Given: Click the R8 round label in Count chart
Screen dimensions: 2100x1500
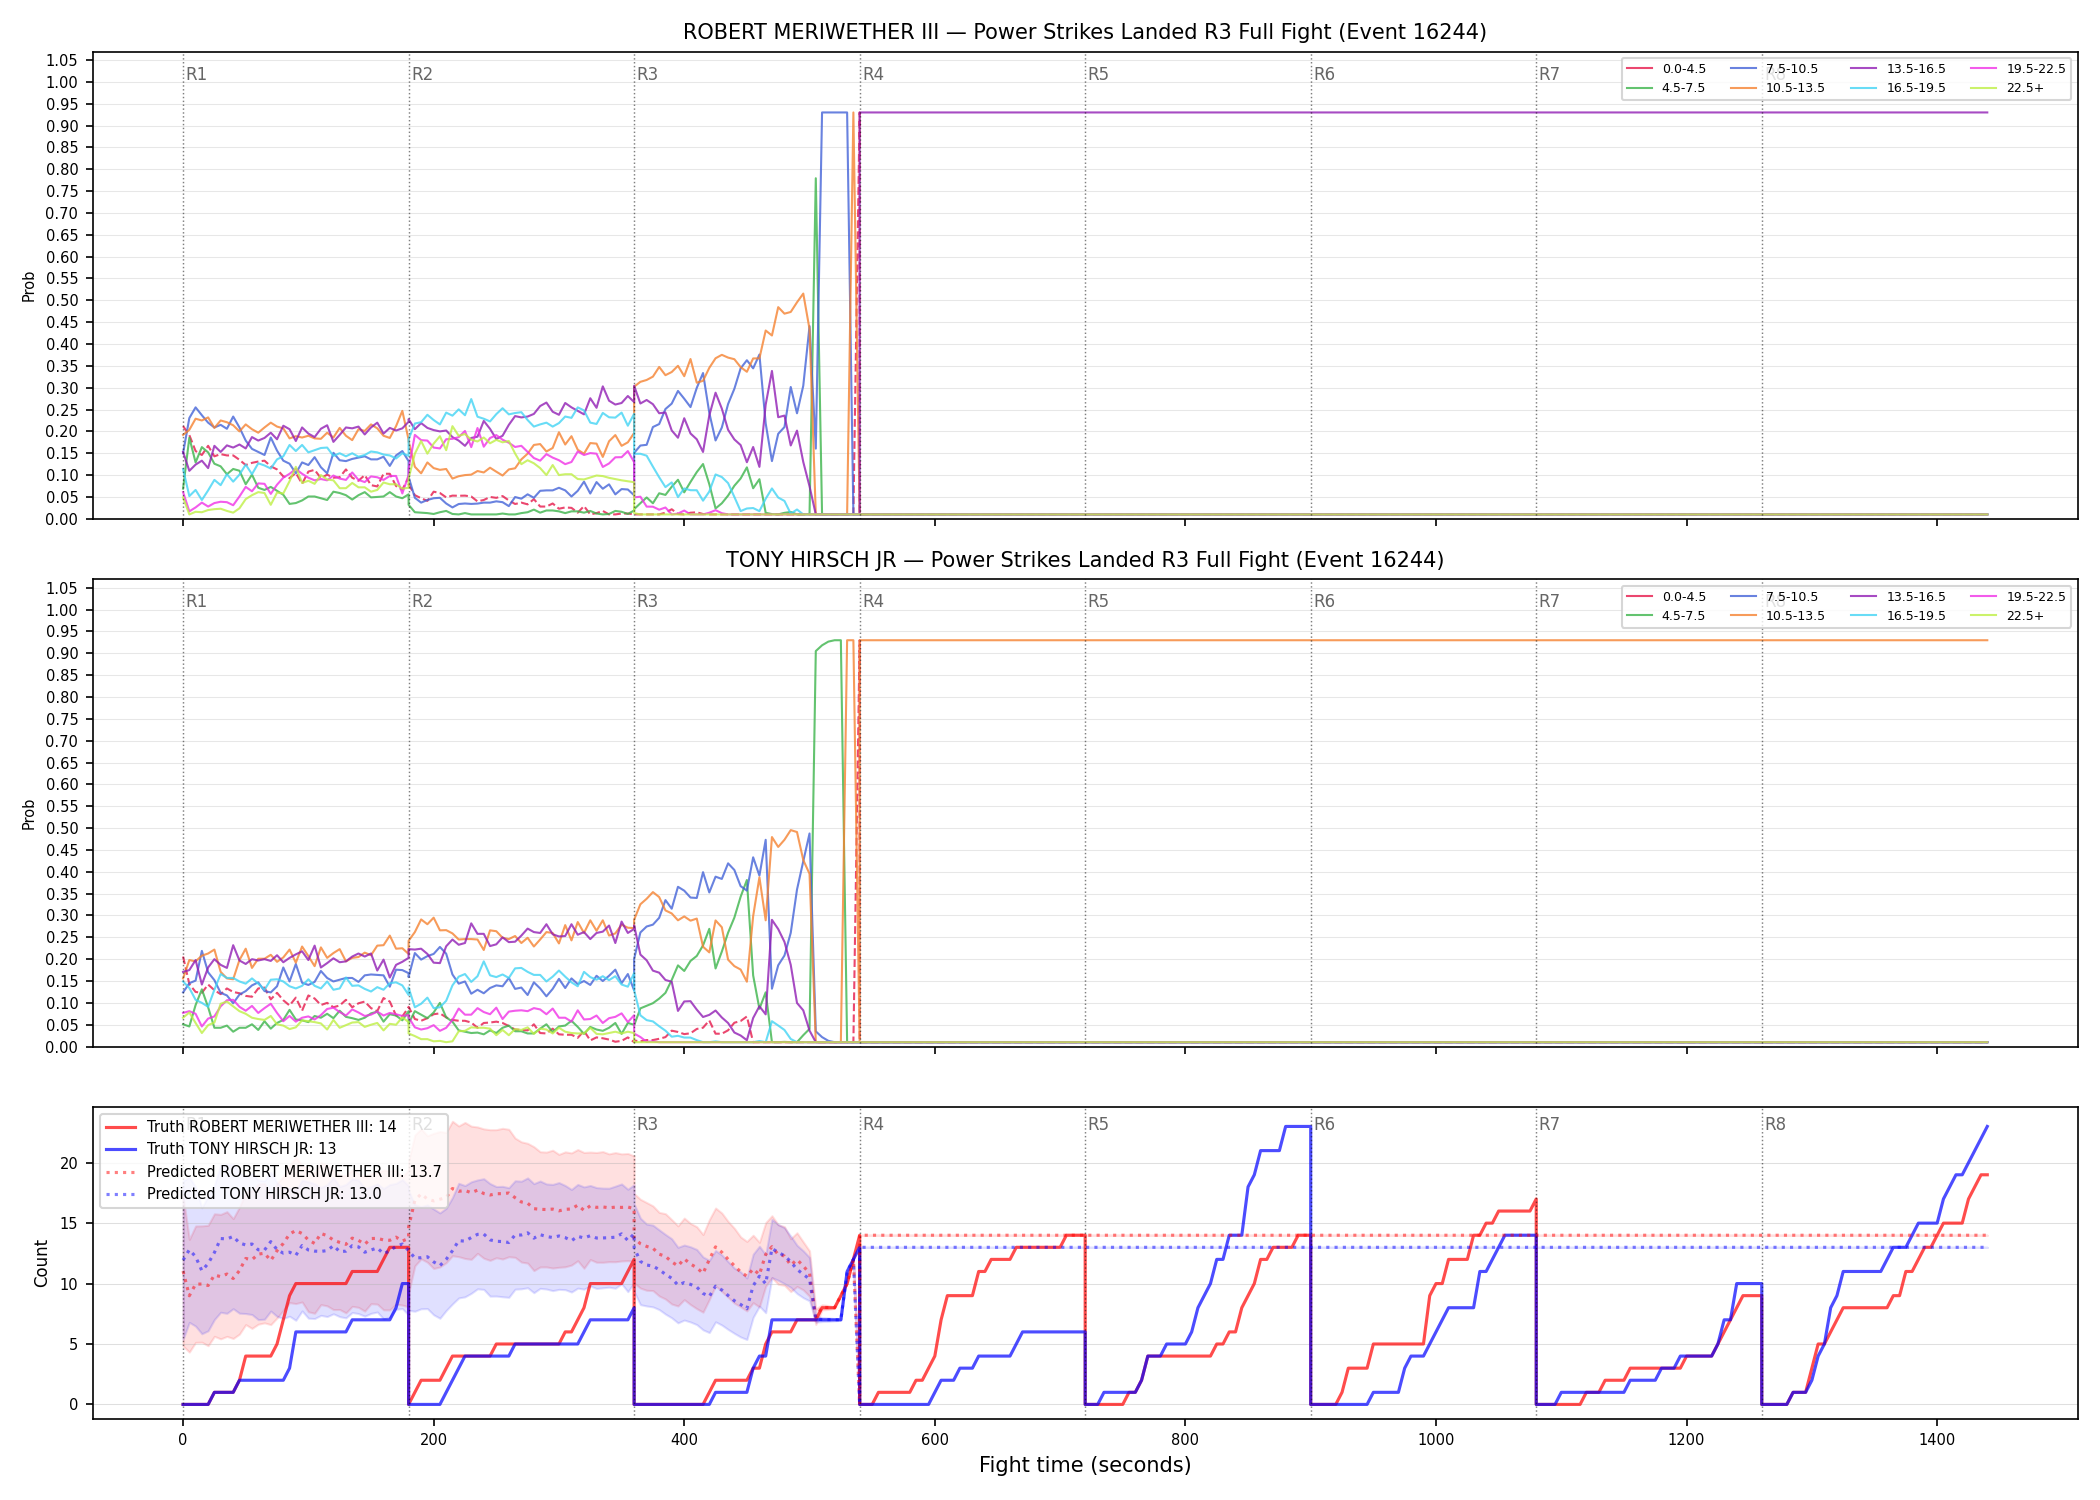Looking at the screenshot, I should pyautogui.click(x=1775, y=1124).
